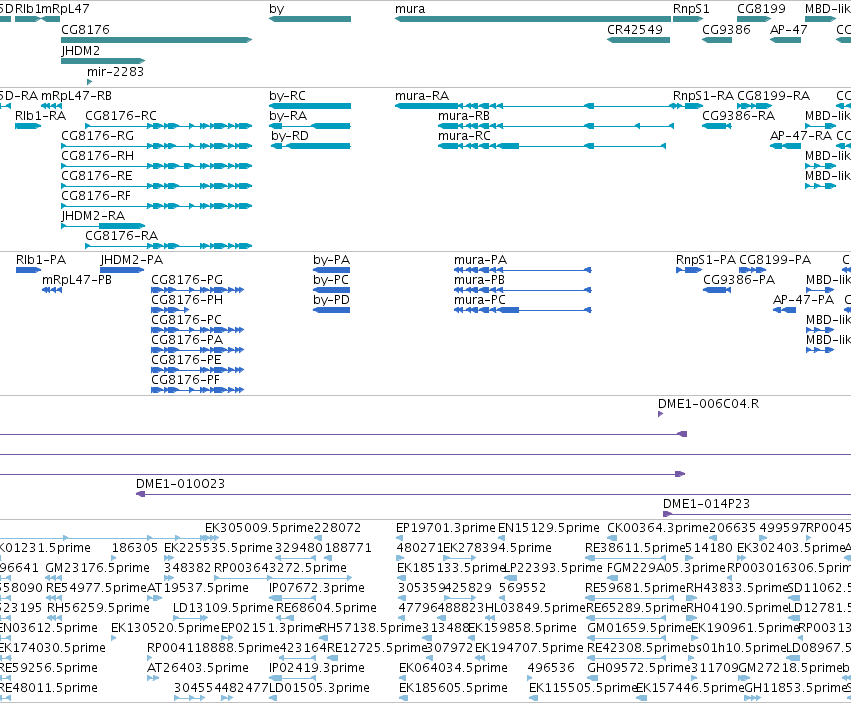The height and width of the screenshot is (703, 851).
Task: Select the GM23176.5prime EST label
Action: tap(98, 568)
